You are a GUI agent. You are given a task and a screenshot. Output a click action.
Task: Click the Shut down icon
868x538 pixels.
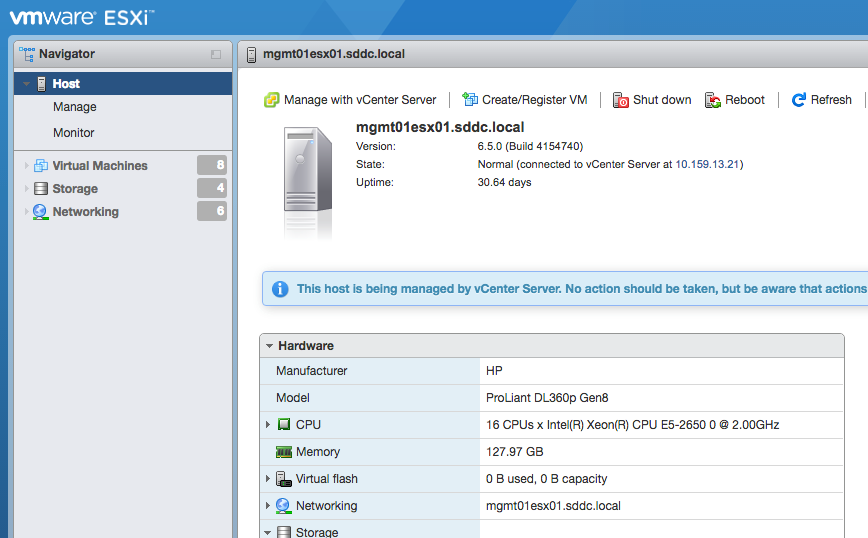pos(621,100)
